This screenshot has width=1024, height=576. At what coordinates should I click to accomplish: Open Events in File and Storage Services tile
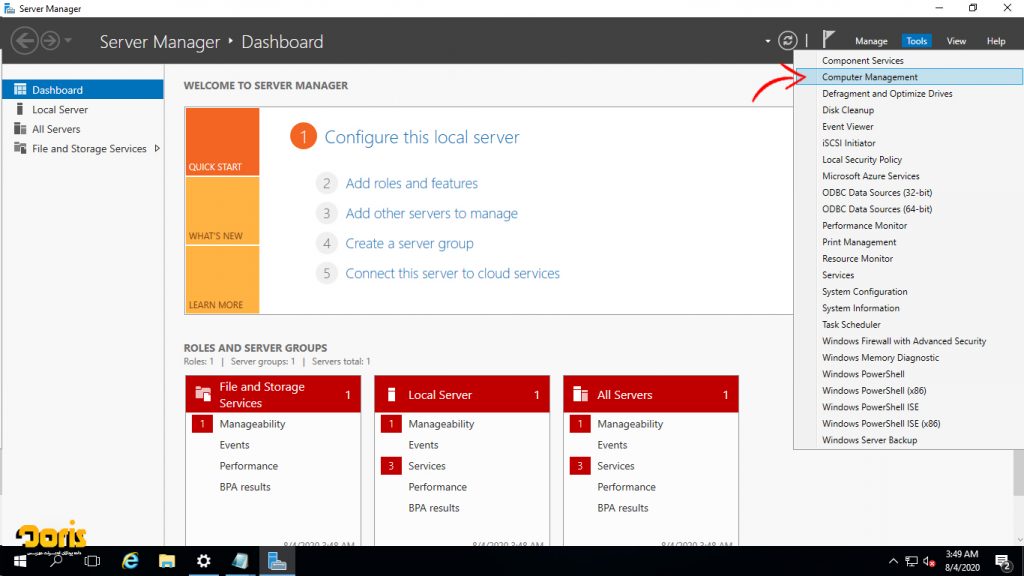click(234, 445)
